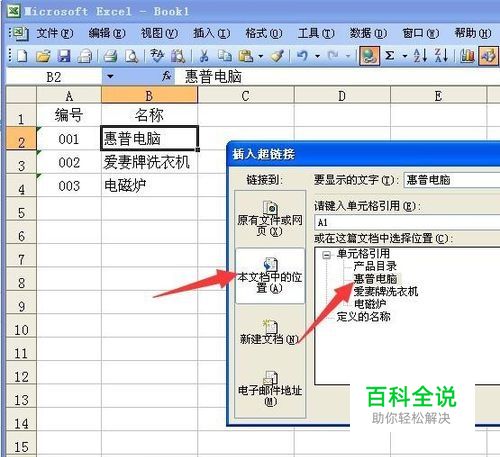
Task: Undo last action with the Undo arrow
Action: tap(302, 56)
